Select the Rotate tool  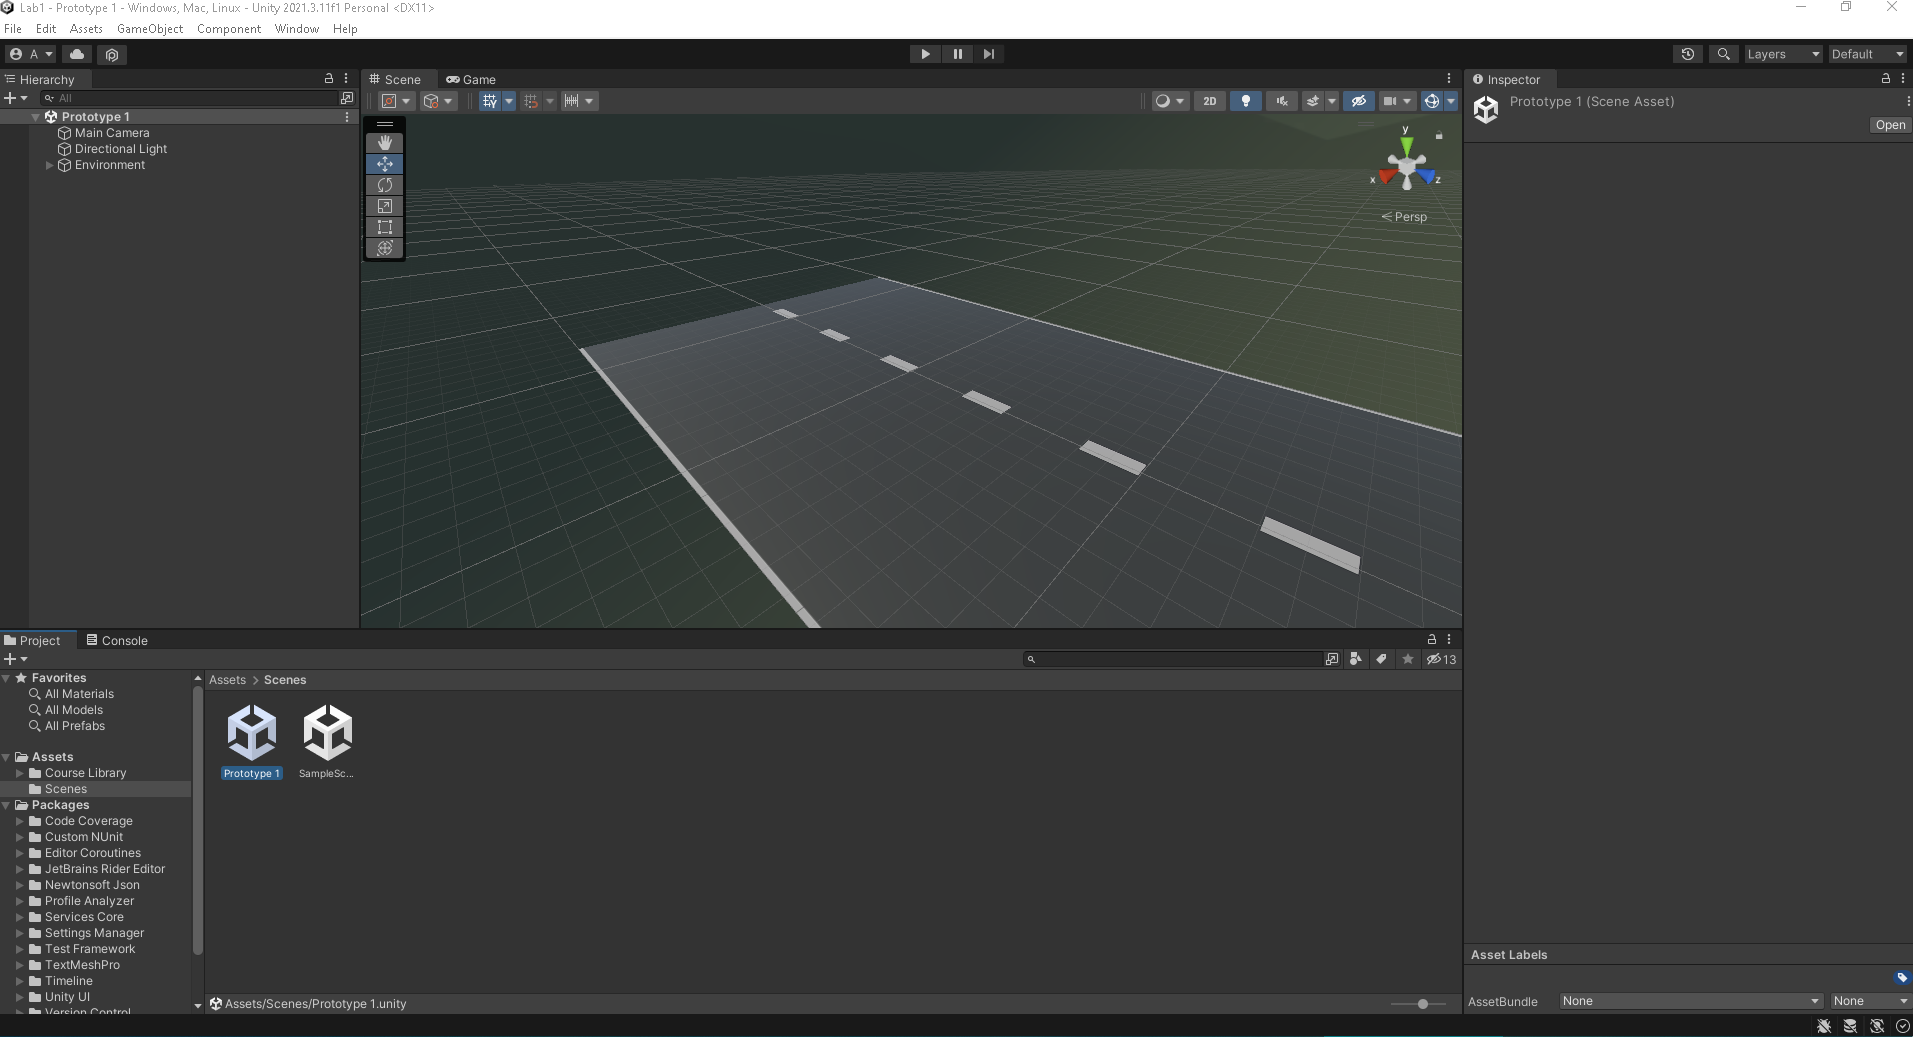coord(385,185)
